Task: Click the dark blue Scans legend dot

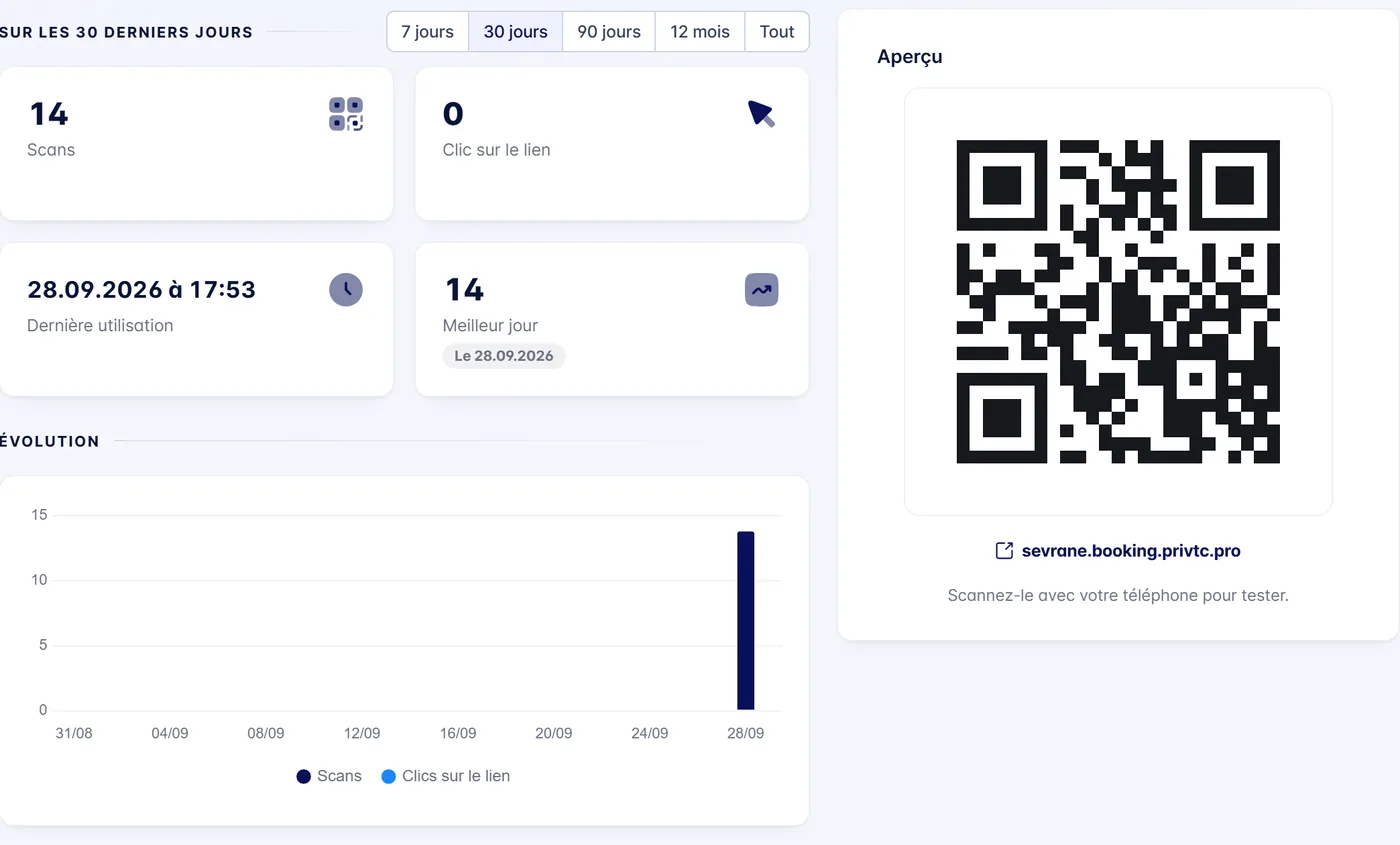Action: coord(304,777)
